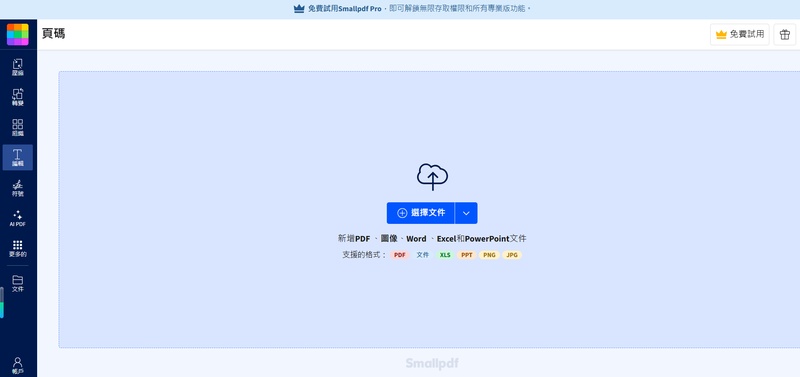Expand the dropdown arrow beside 選擇文件
The width and height of the screenshot is (800, 377).
(x=466, y=213)
